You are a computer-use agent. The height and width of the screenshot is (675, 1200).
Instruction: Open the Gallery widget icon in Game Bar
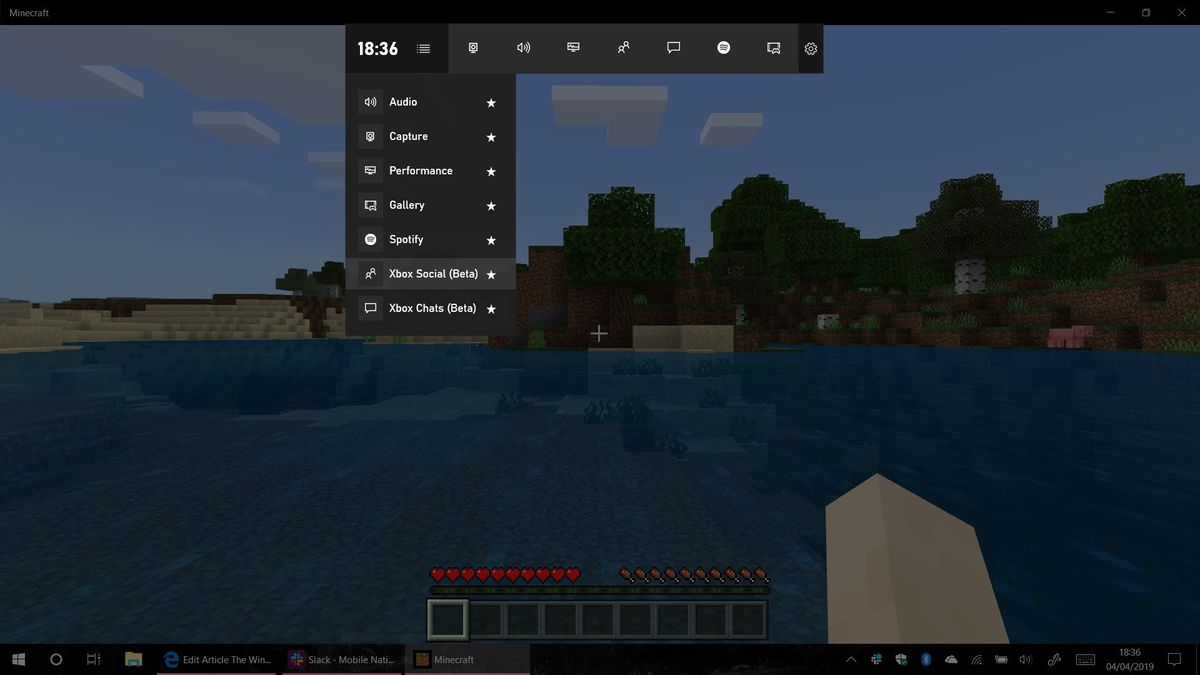[773, 47]
